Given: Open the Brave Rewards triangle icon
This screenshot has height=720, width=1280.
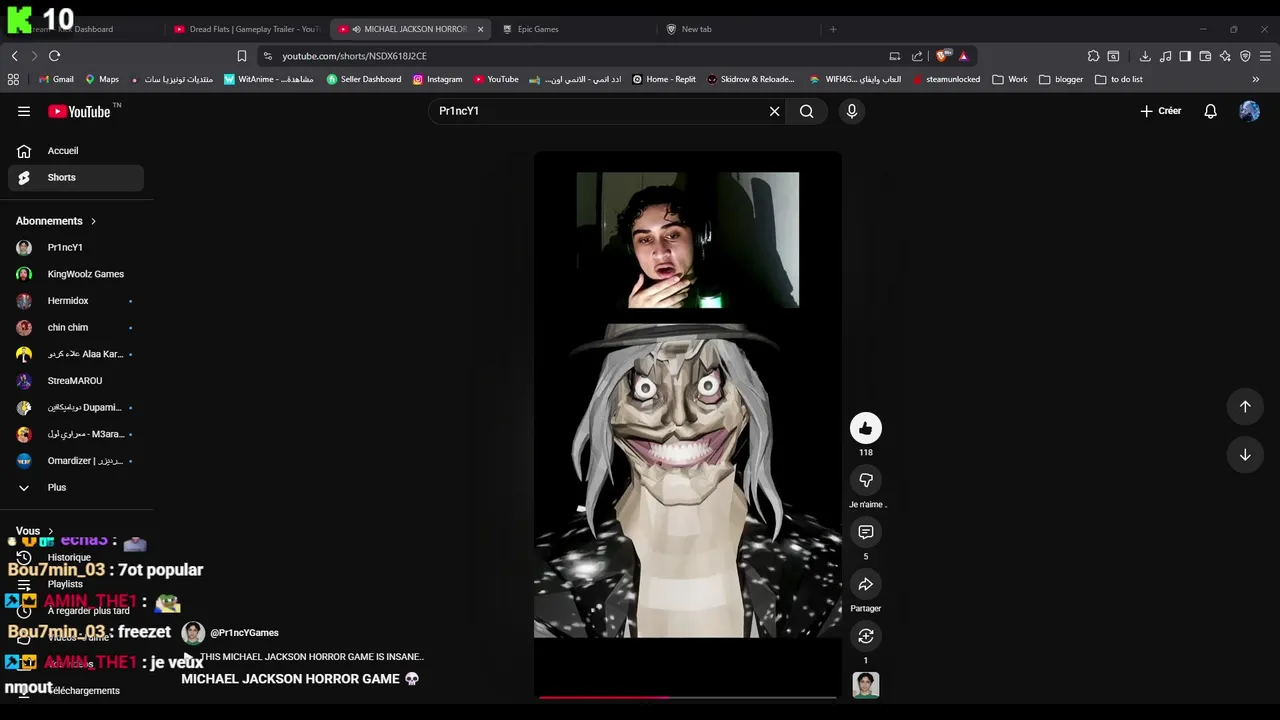Looking at the screenshot, I should tap(963, 56).
